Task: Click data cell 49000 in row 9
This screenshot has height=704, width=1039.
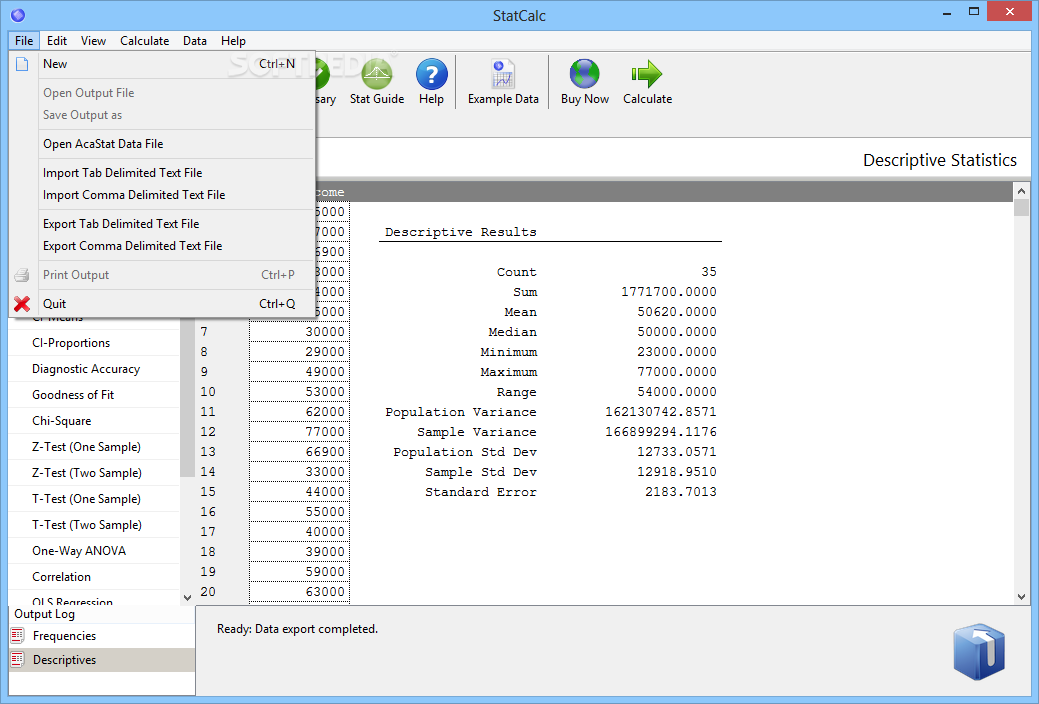Action: (x=300, y=371)
